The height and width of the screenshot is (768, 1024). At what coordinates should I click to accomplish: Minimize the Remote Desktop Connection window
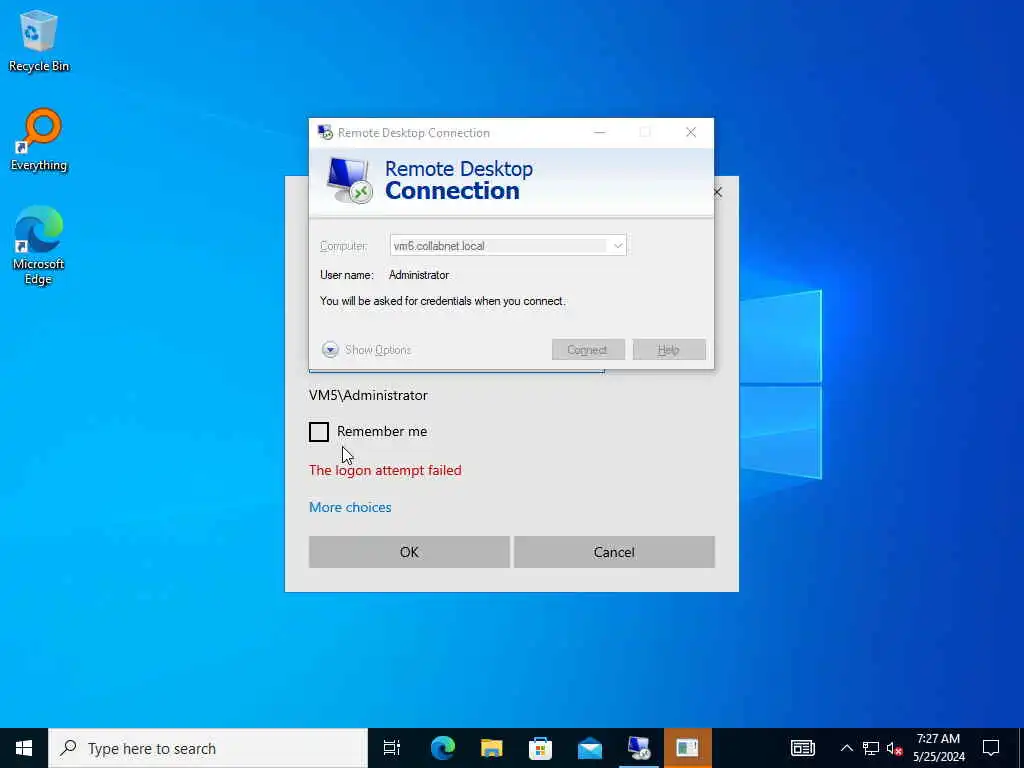(600, 133)
